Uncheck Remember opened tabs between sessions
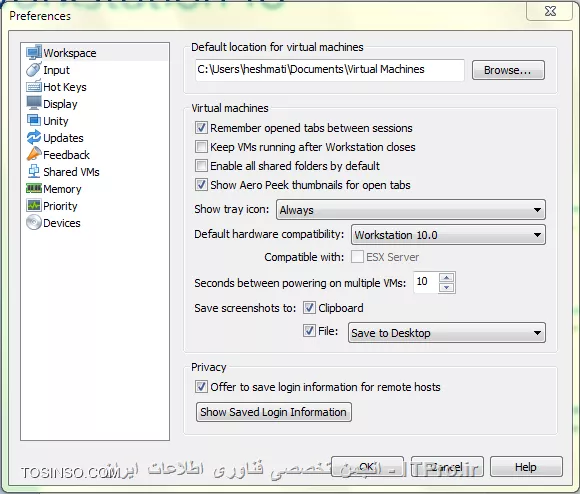Viewport: 580px width, 494px height. coord(201,128)
